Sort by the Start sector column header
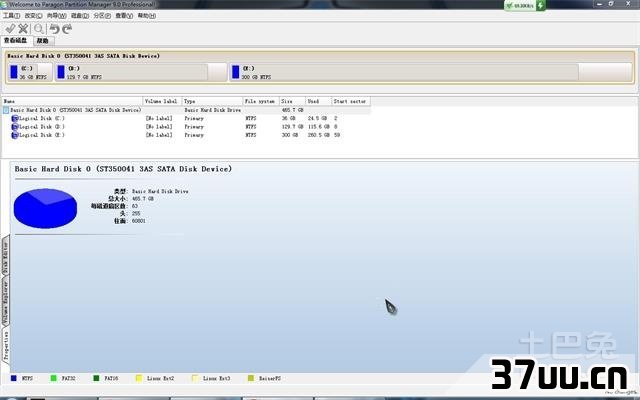Viewport: 640px width, 400px height. (351, 101)
